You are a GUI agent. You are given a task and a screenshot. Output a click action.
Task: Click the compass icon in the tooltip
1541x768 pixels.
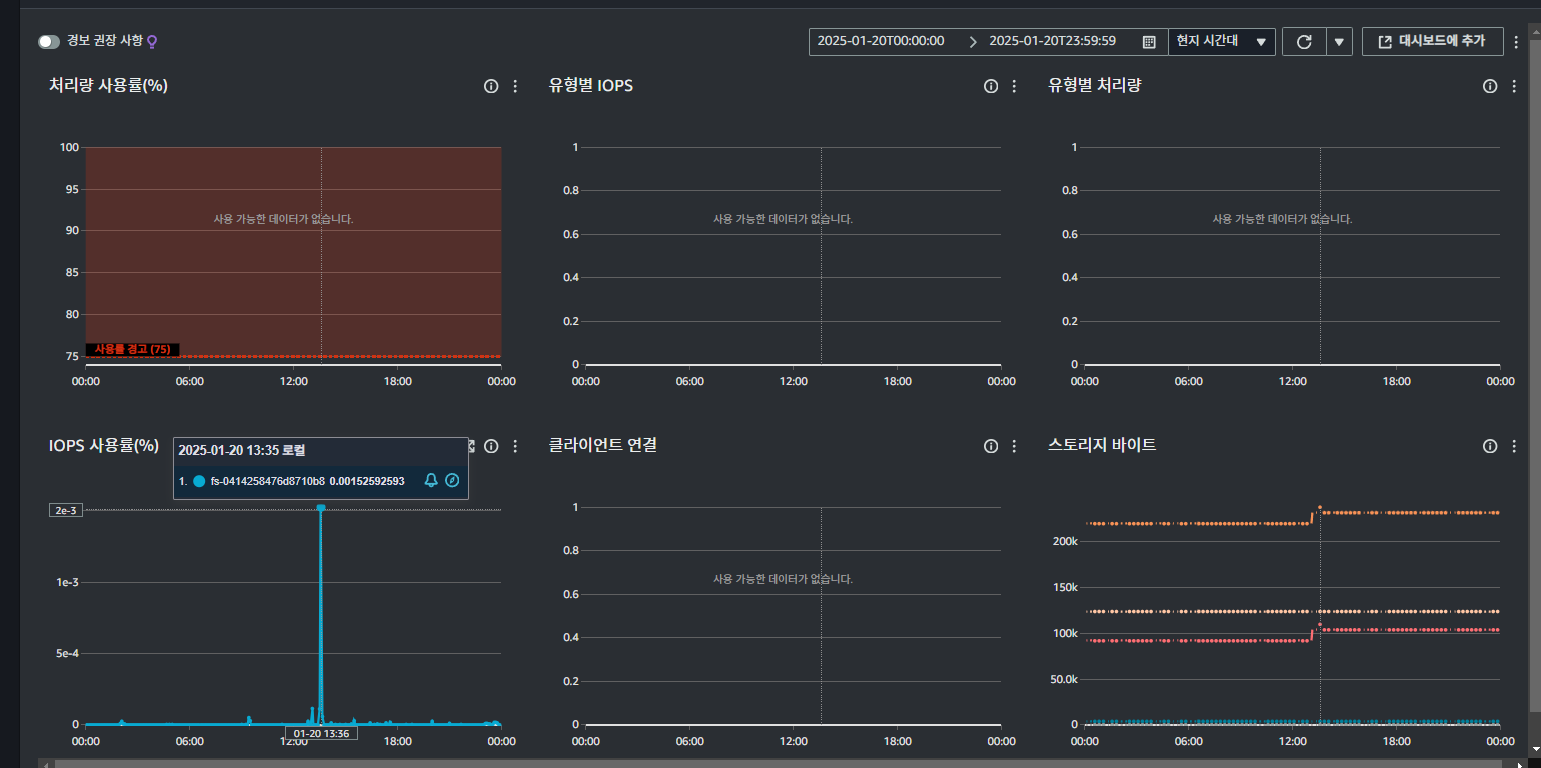452,481
